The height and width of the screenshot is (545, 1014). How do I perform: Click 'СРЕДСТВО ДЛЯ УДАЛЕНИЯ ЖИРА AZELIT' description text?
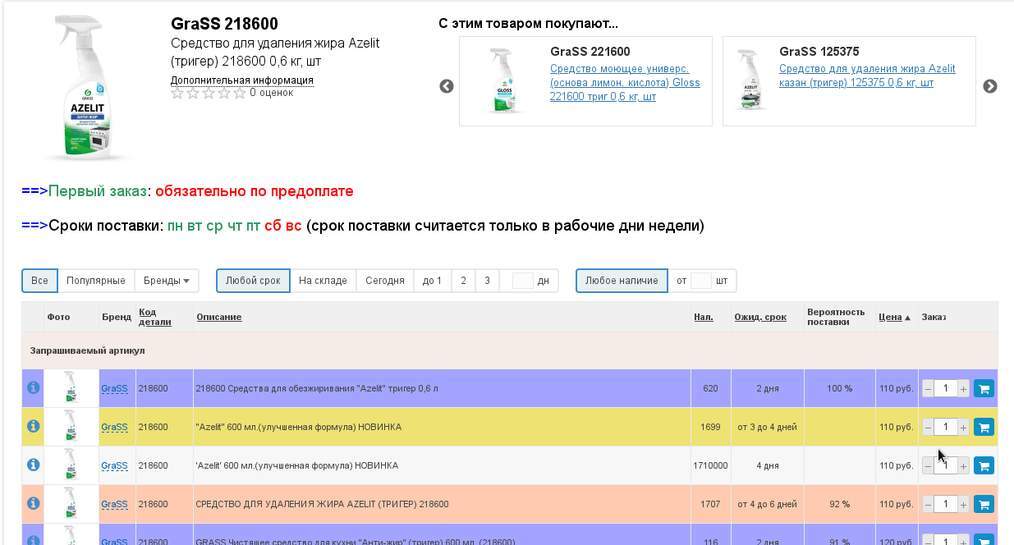[x=322, y=504]
